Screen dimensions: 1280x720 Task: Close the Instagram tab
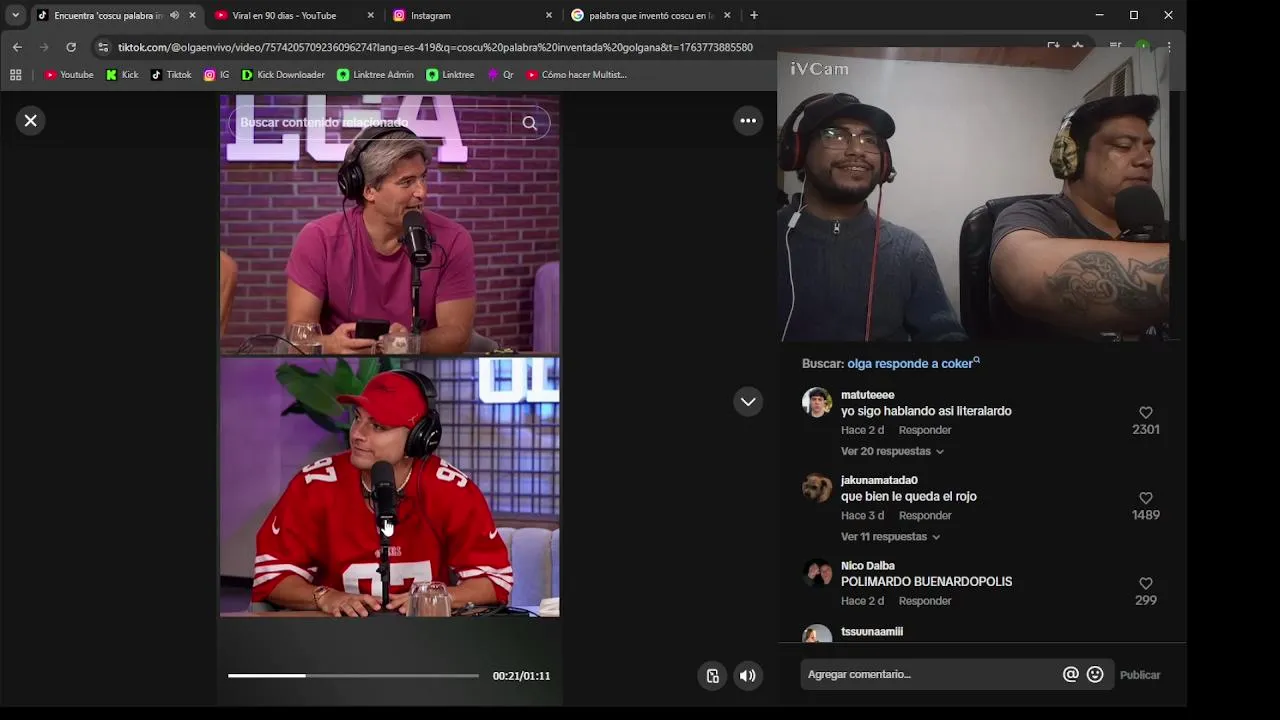pos(548,15)
